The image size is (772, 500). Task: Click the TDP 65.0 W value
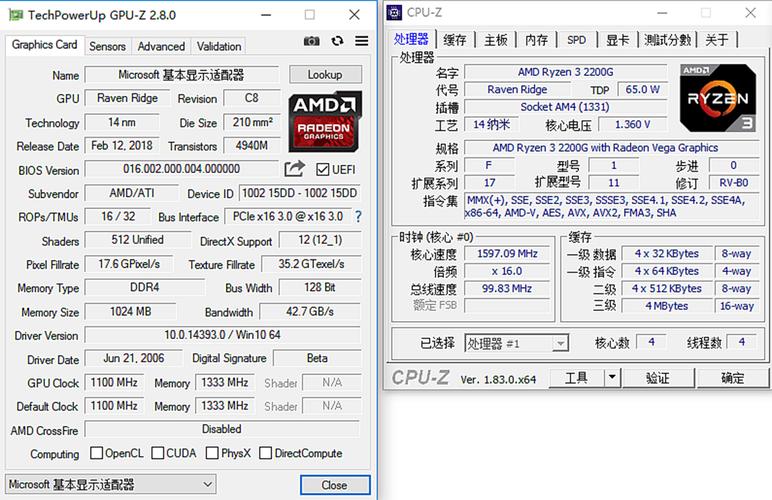642,90
